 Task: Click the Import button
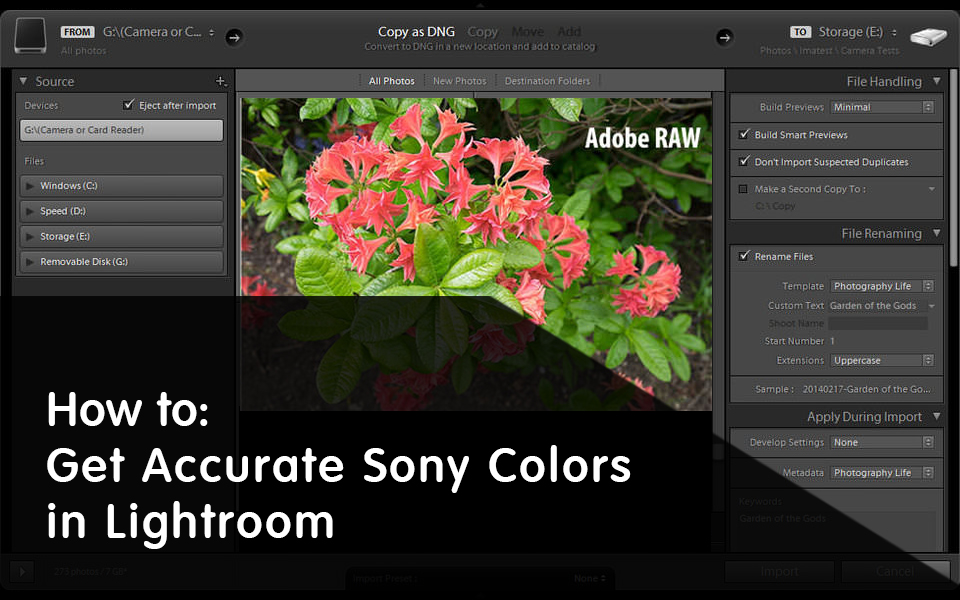779,571
